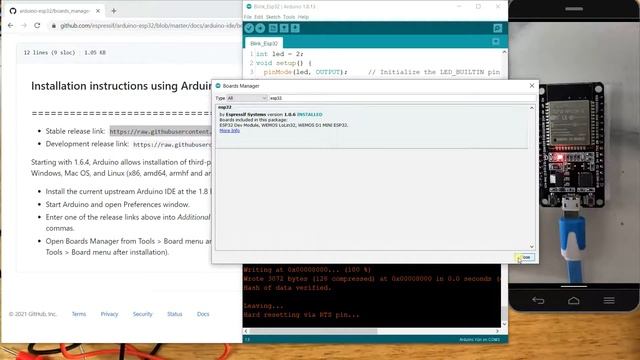Click the Open sketch up-arrow icon
Image resolution: width=640 pixels, height=360 pixels.
point(284,28)
